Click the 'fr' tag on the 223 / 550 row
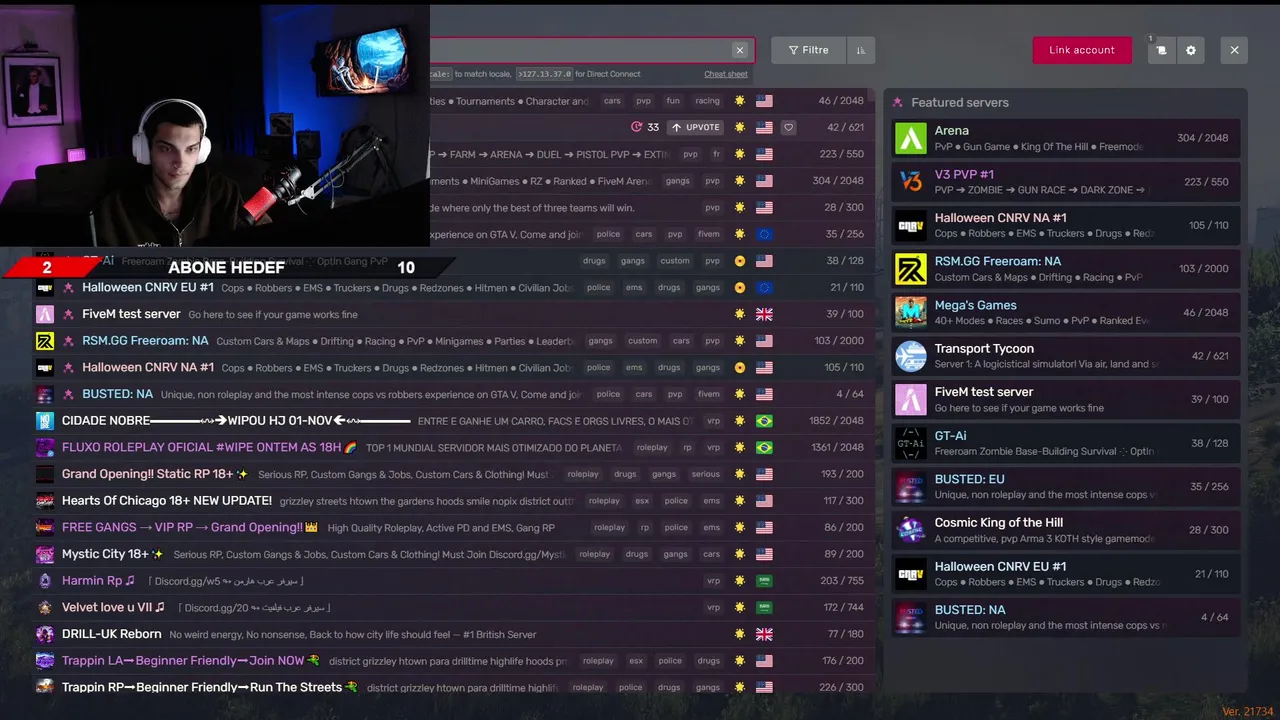 point(716,154)
